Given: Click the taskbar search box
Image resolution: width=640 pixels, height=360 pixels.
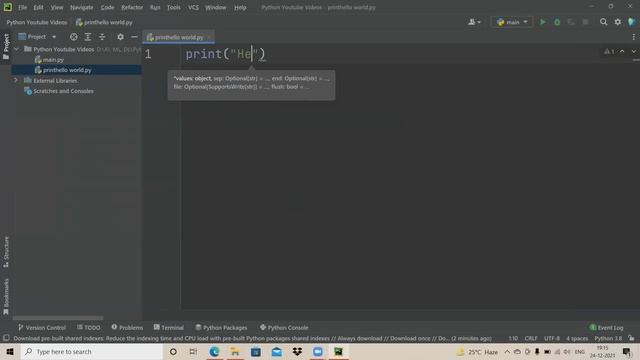Looking at the screenshot, I should click(91, 351).
